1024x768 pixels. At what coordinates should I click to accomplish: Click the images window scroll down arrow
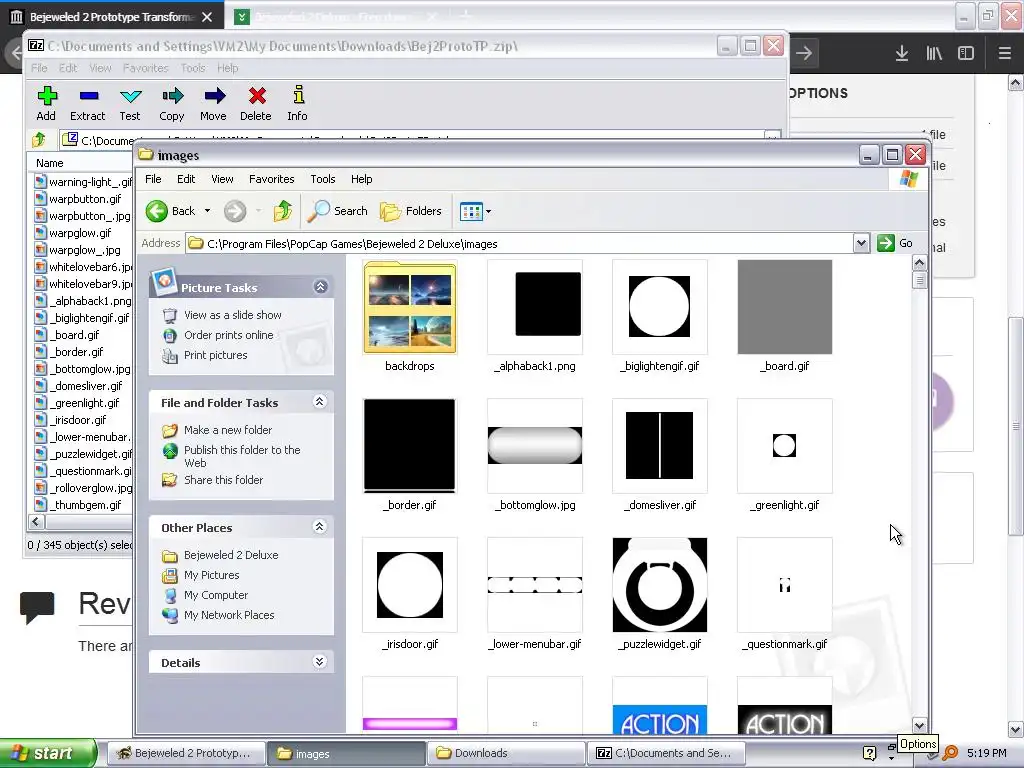[920, 726]
